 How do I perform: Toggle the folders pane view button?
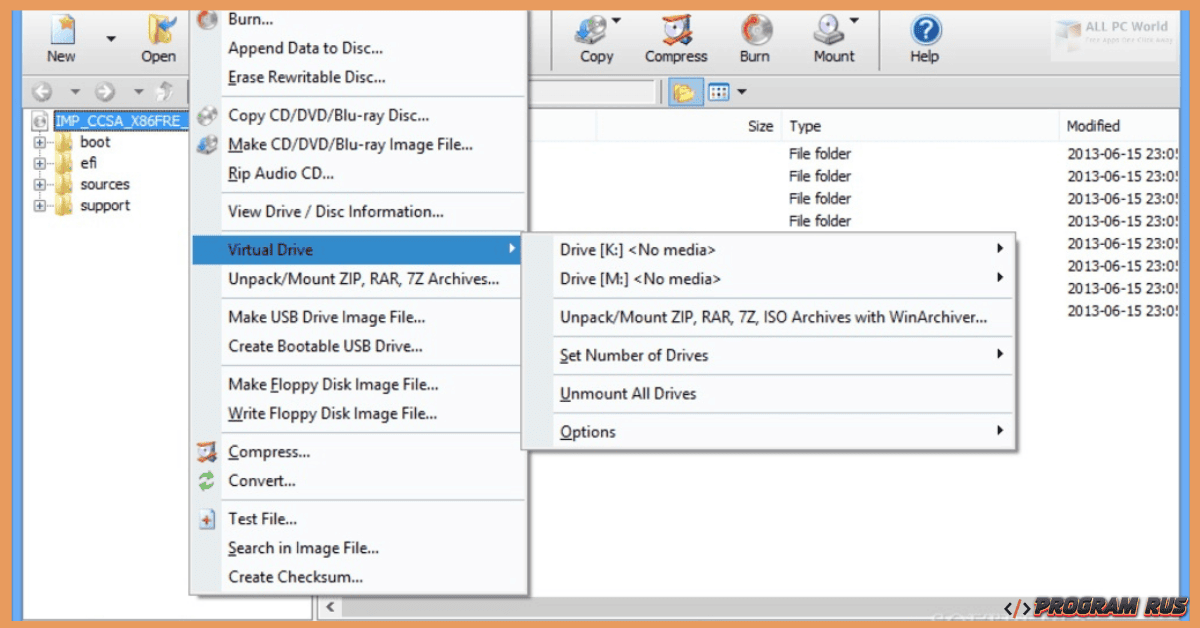point(684,93)
